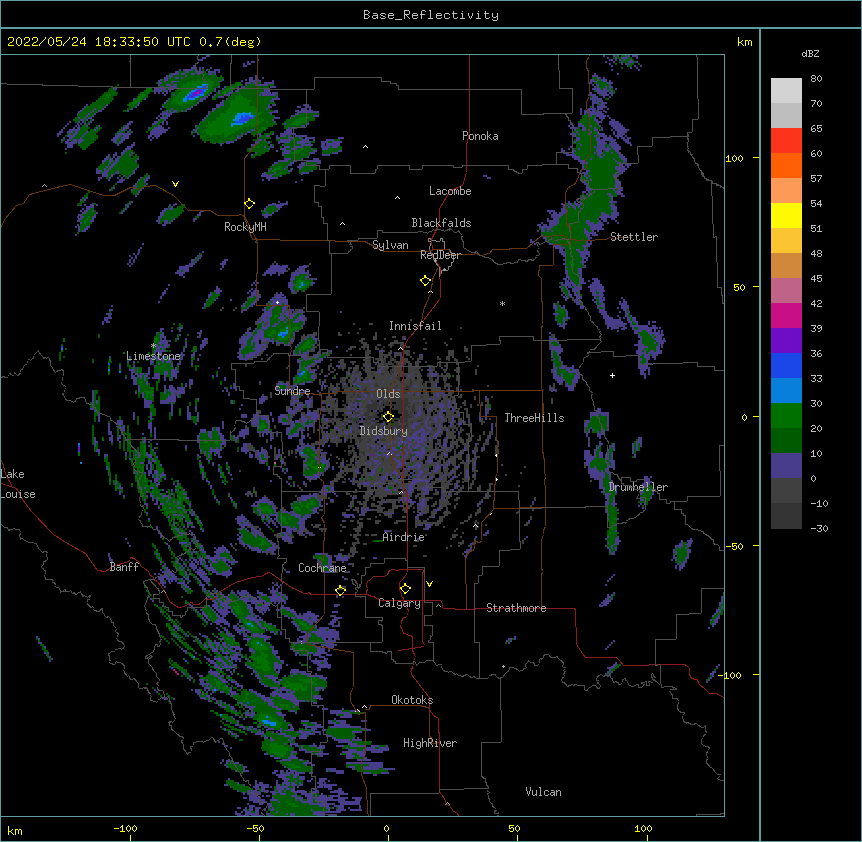The image size is (862, 842).
Task: Click the orange 60-57 dBZ legend swatch
Action: tap(786, 165)
